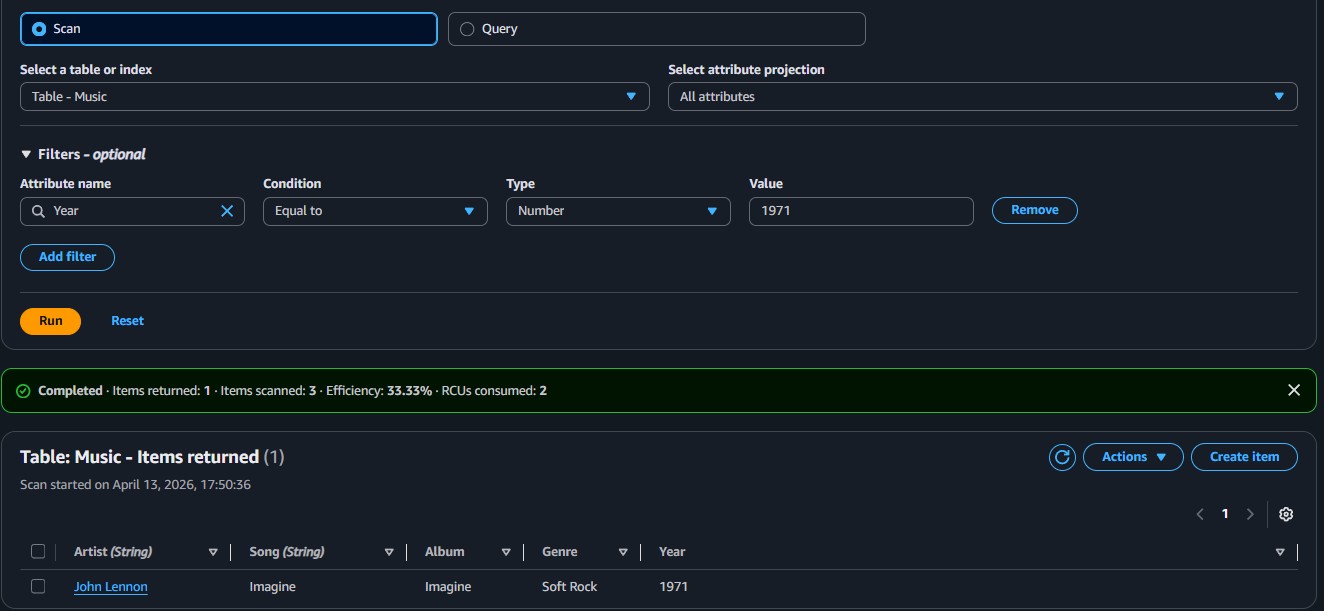Sort by the Song column arrow
This screenshot has height=611, width=1324.
point(389,552)
